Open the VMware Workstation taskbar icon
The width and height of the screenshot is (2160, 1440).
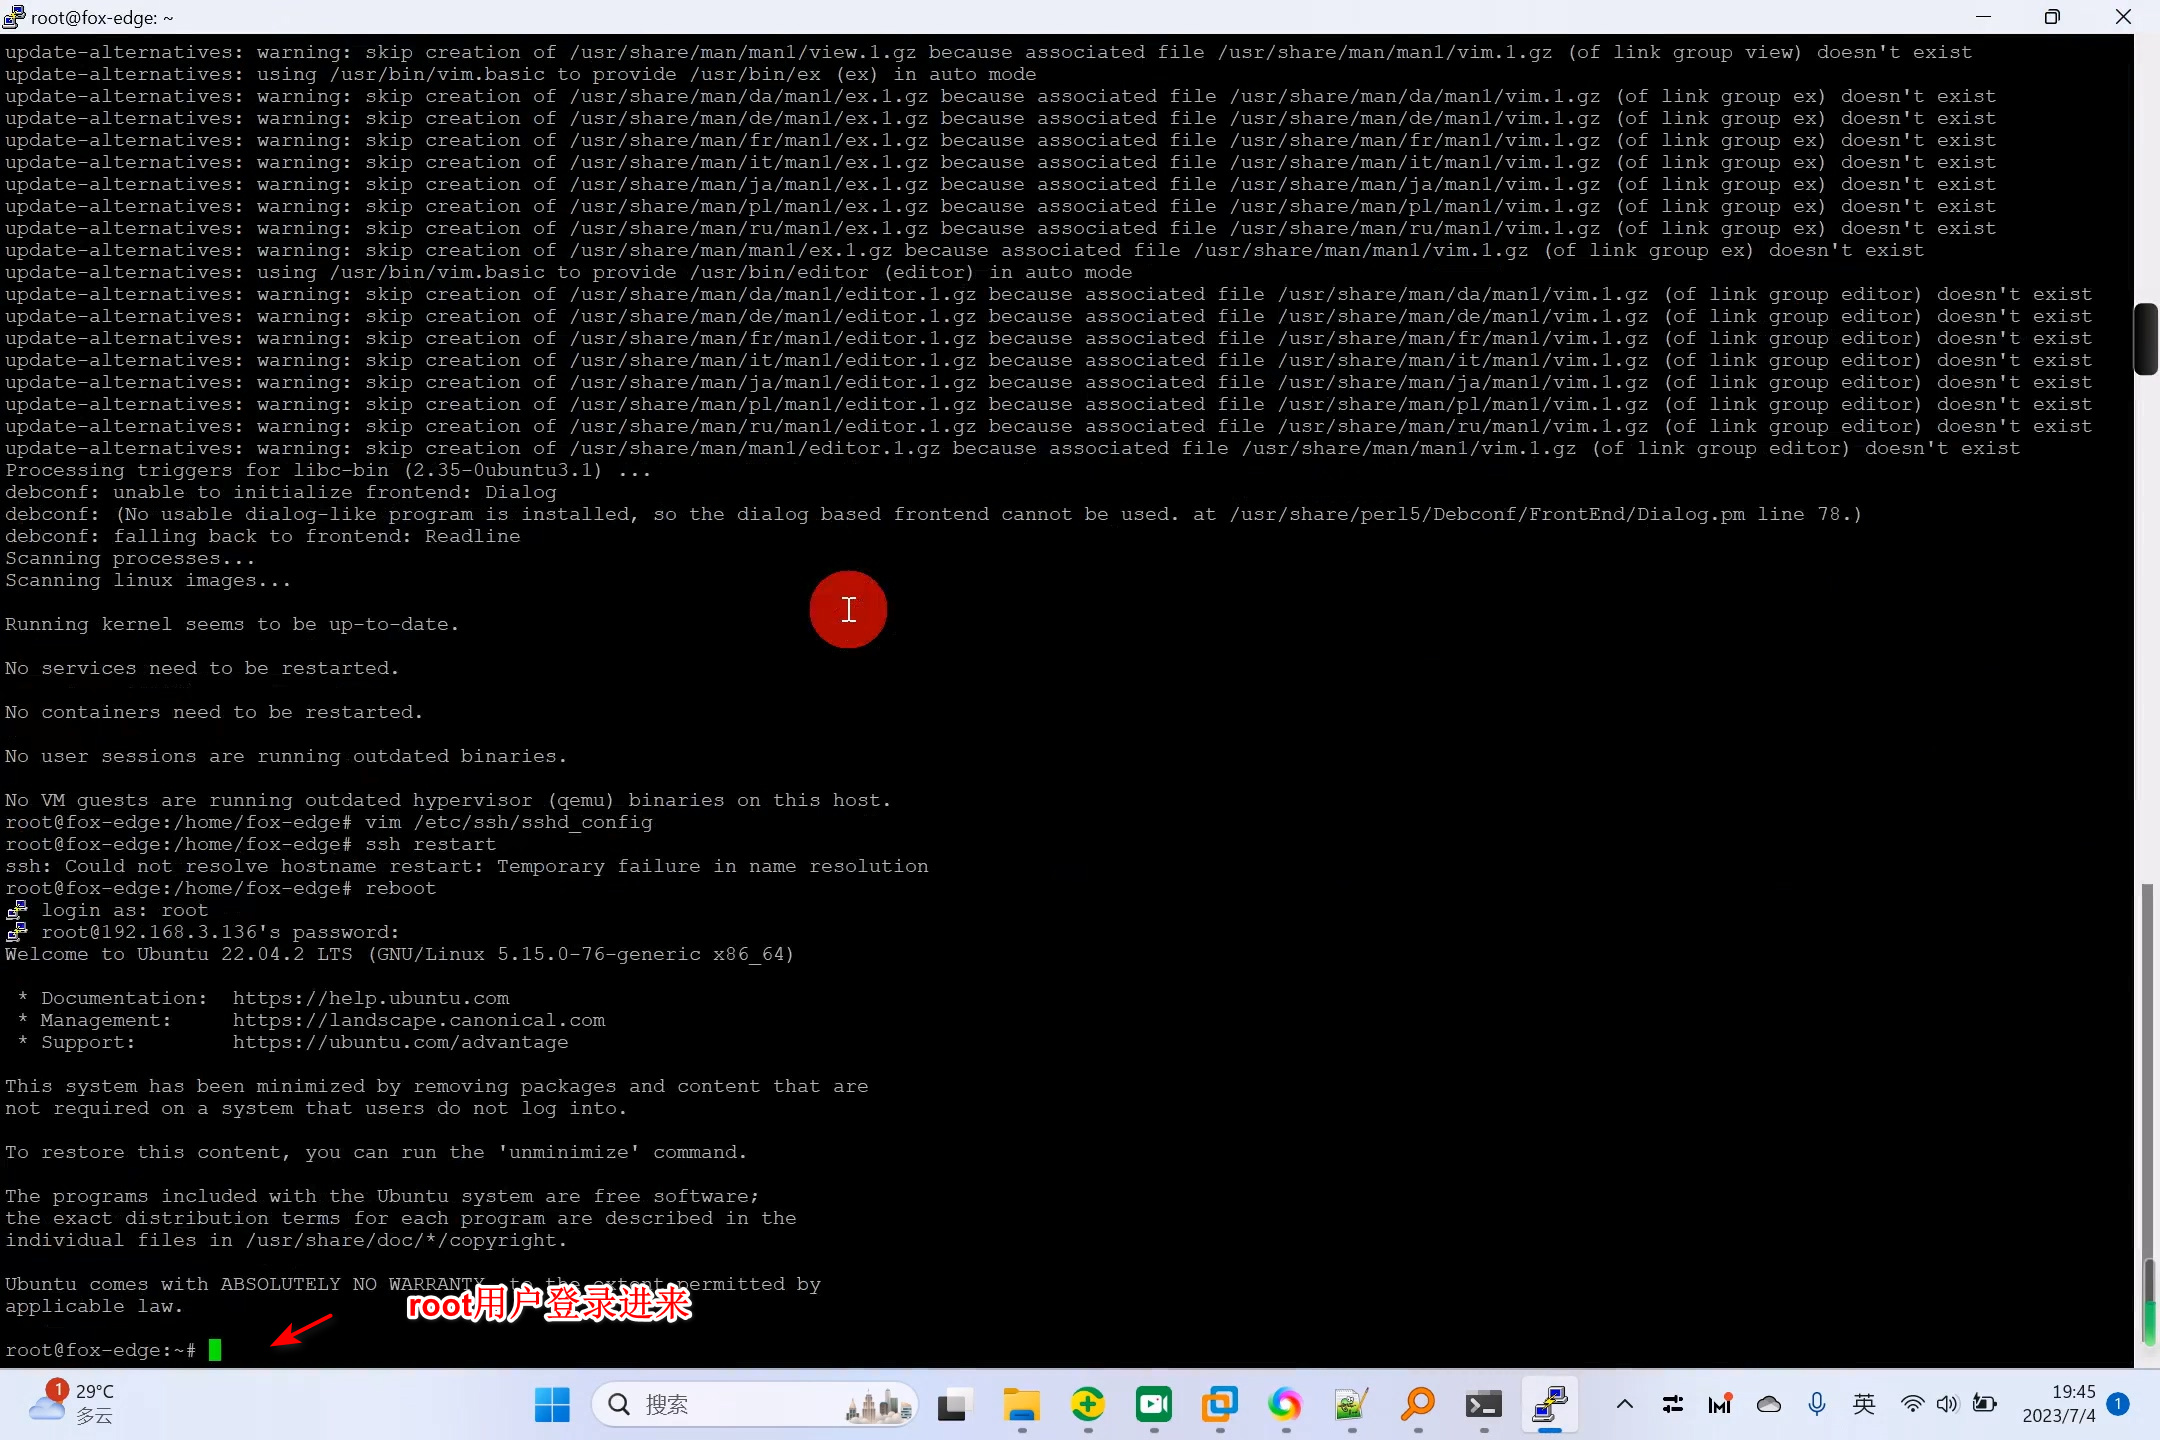[1220, 1405]
